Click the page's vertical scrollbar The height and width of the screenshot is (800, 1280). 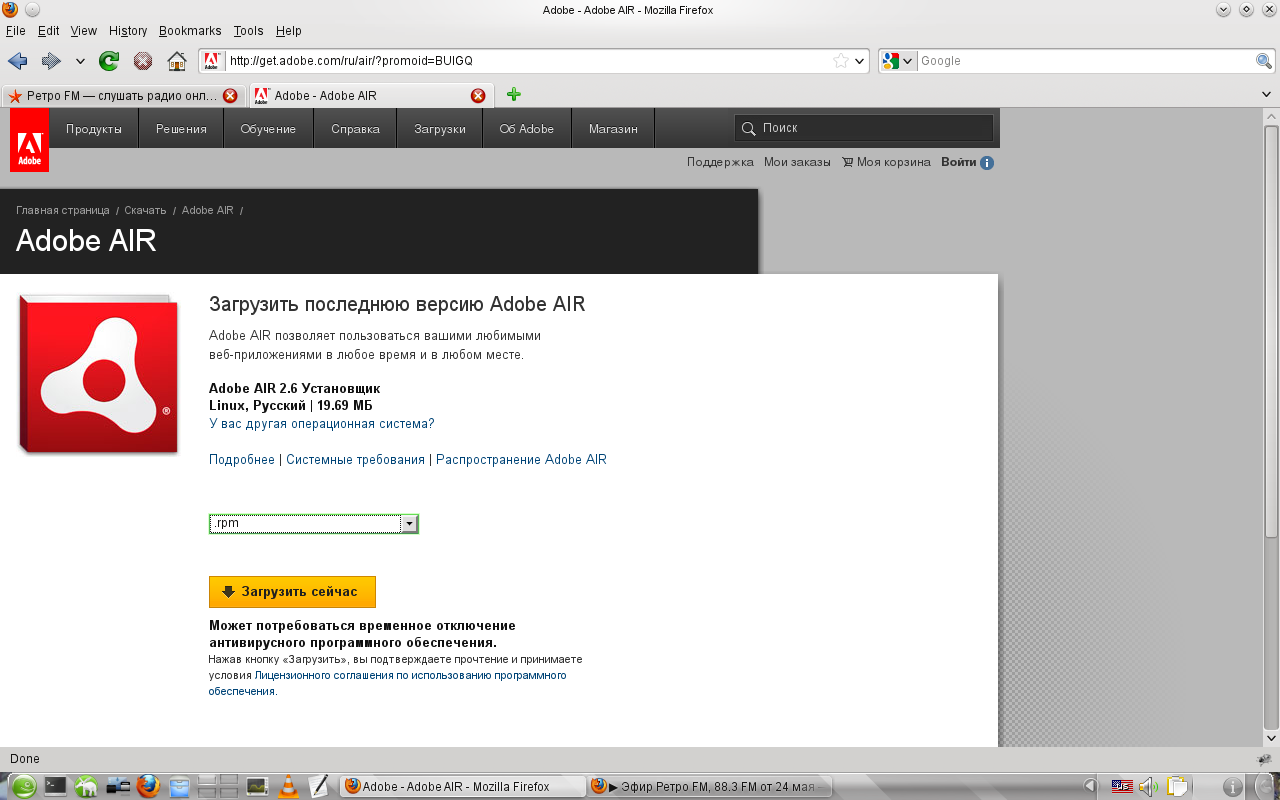click(x=1271, y=427)
